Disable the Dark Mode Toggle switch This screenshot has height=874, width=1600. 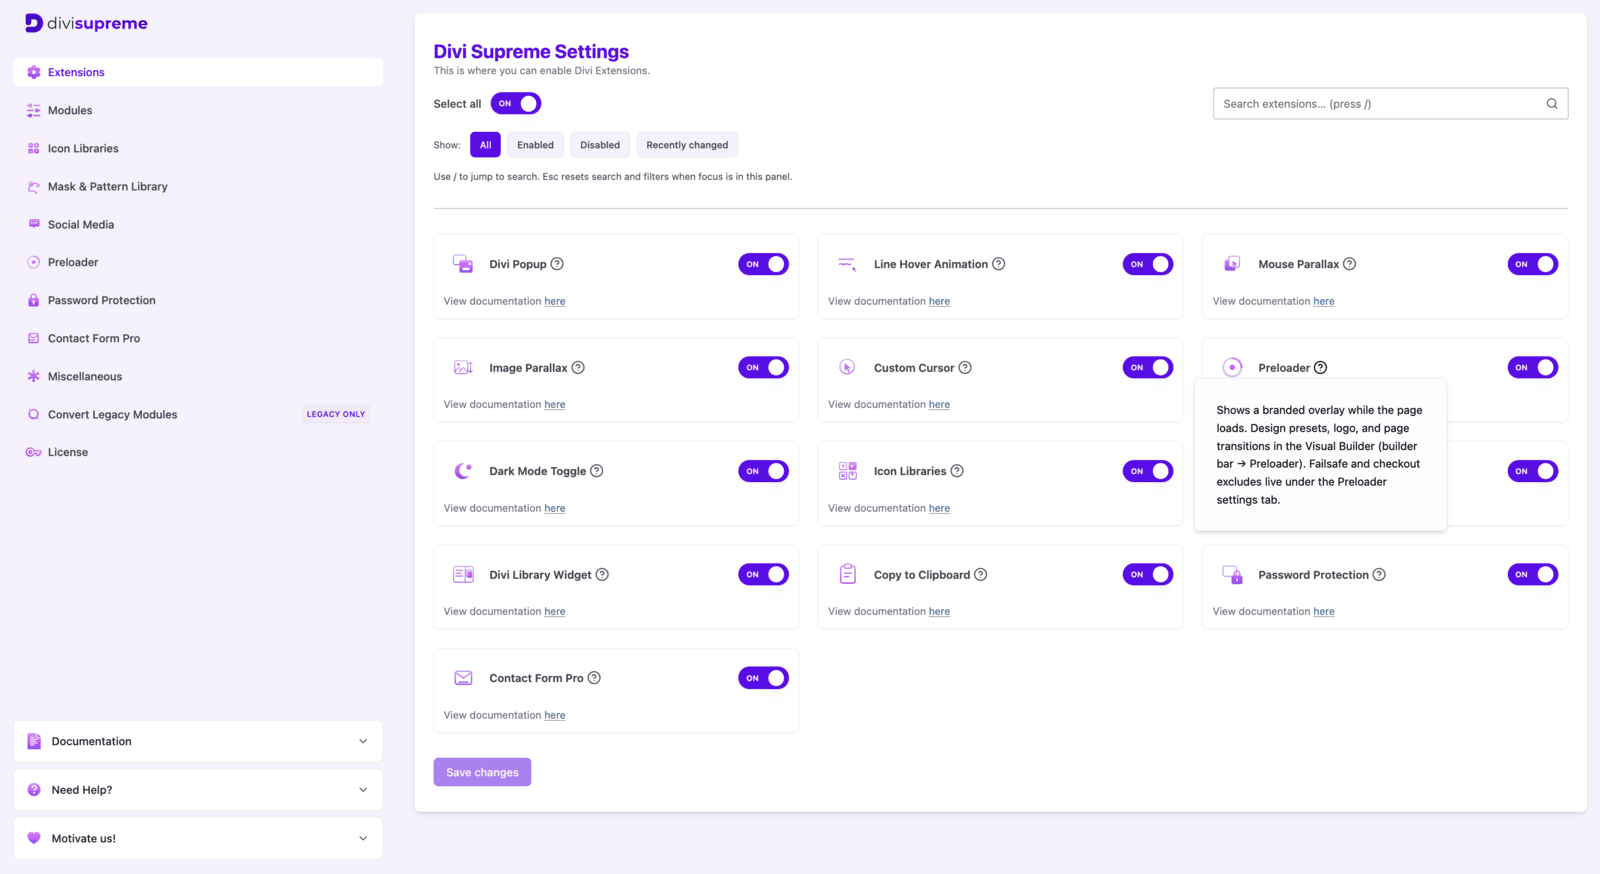tap(764, 471)
